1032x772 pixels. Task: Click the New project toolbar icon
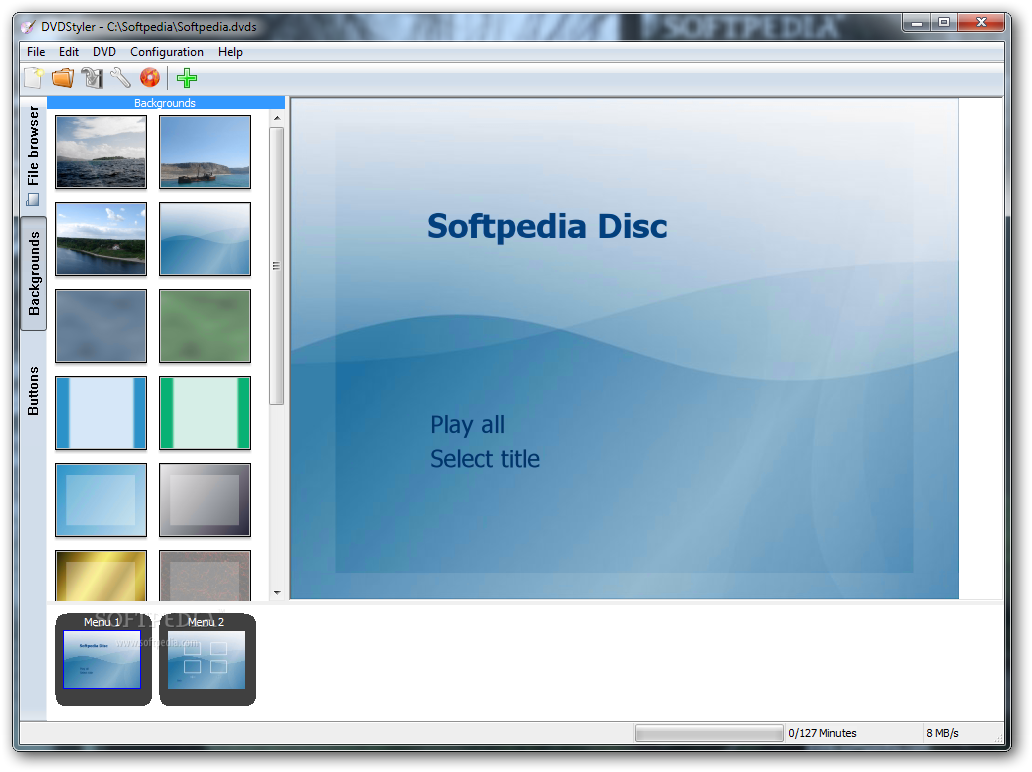click(x=34, y=78)
